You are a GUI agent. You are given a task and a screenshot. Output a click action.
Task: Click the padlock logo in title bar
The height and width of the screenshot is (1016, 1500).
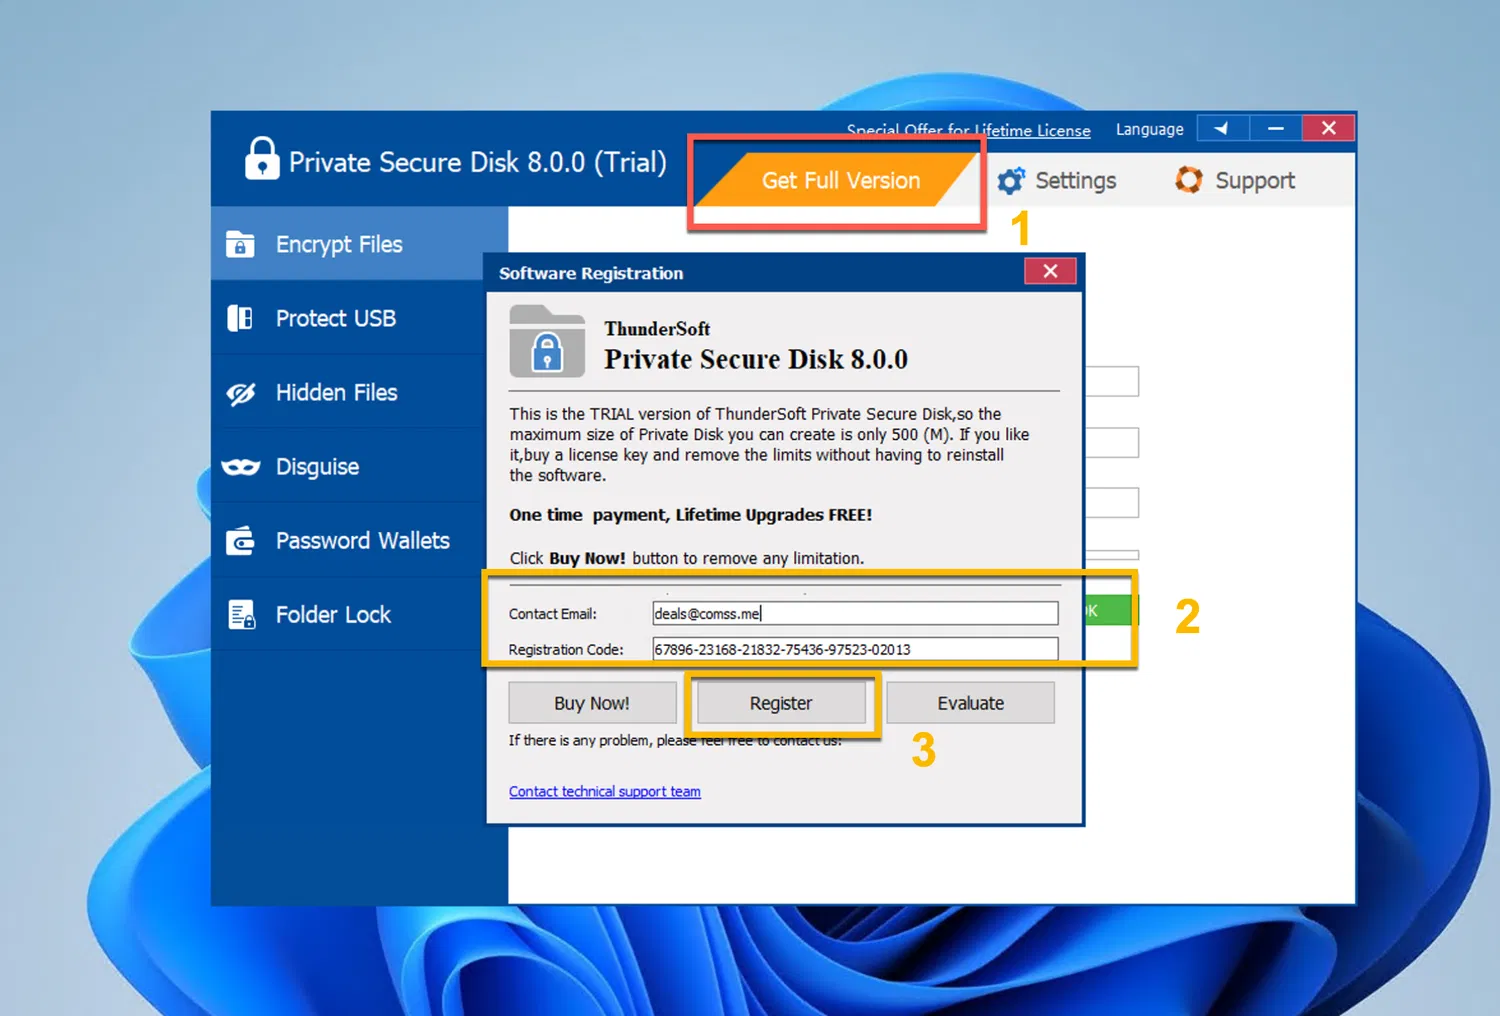[x=262, y=158]
